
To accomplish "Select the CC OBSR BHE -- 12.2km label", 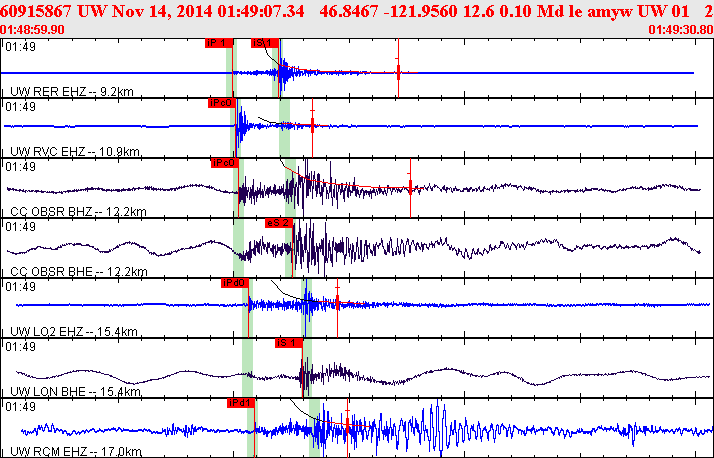I will 78,272.
